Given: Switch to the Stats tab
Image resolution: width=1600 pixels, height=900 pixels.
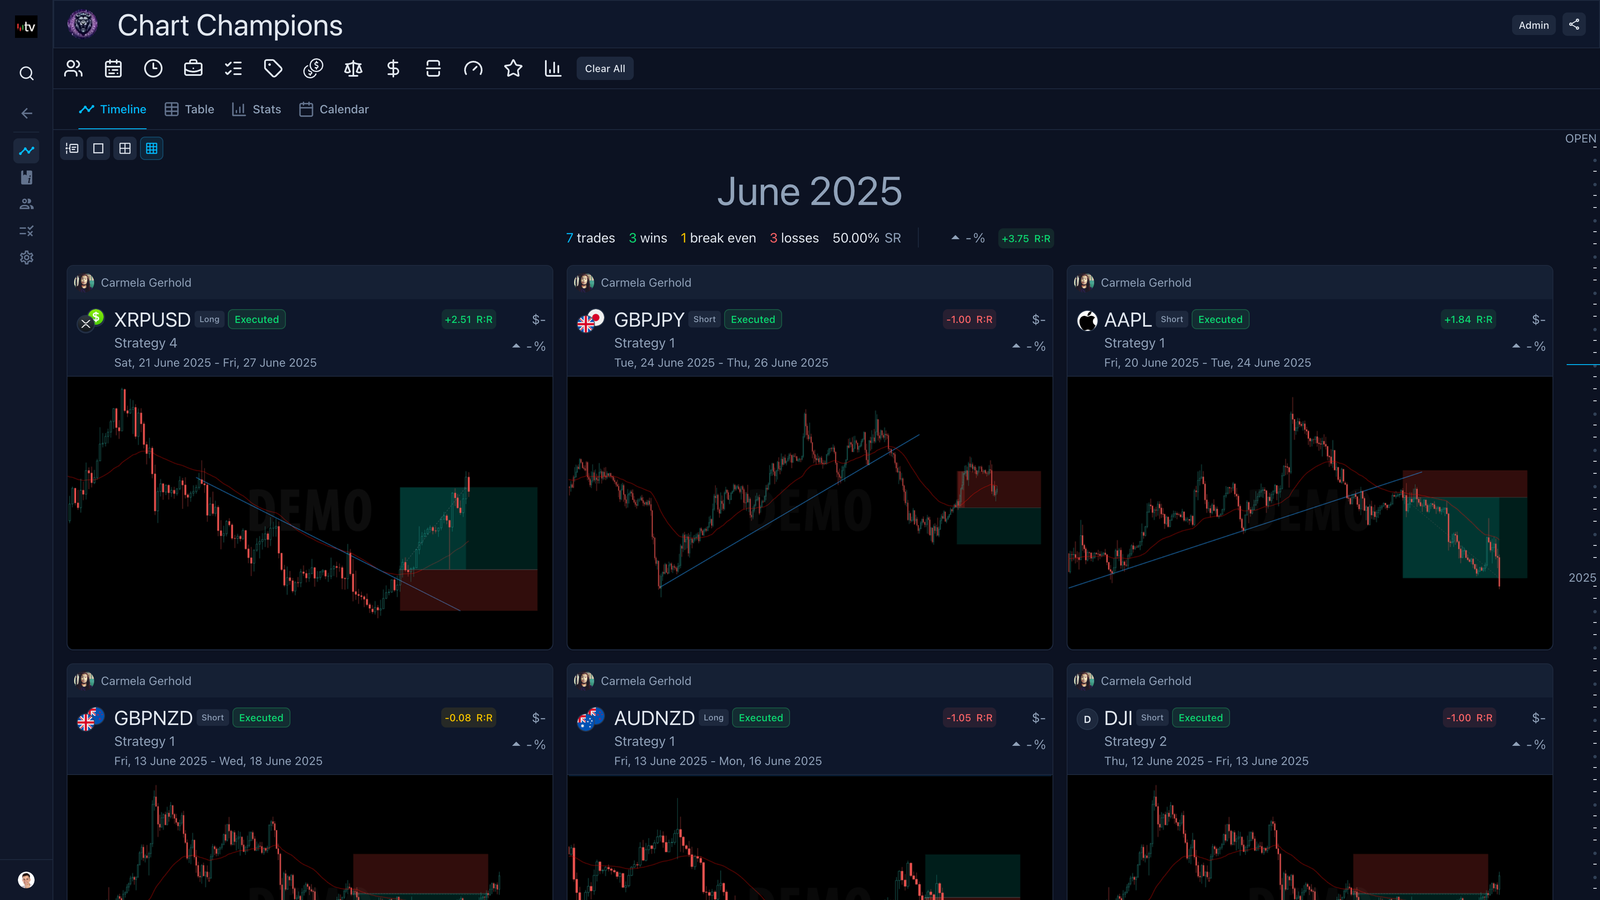Looking at the screenshot, I should click(256, 109).
